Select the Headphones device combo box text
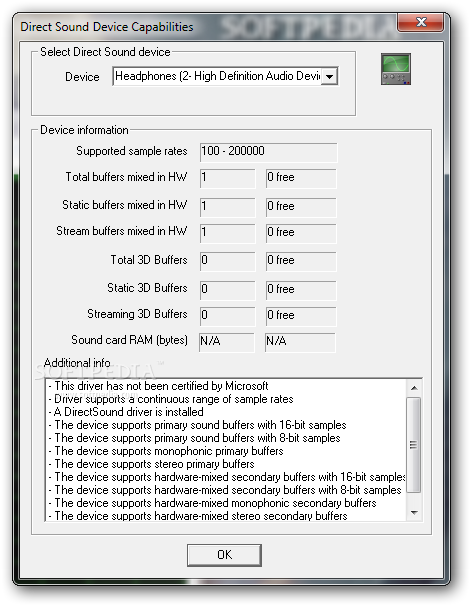This screenshot has height=606, width=471. point(218,76)
